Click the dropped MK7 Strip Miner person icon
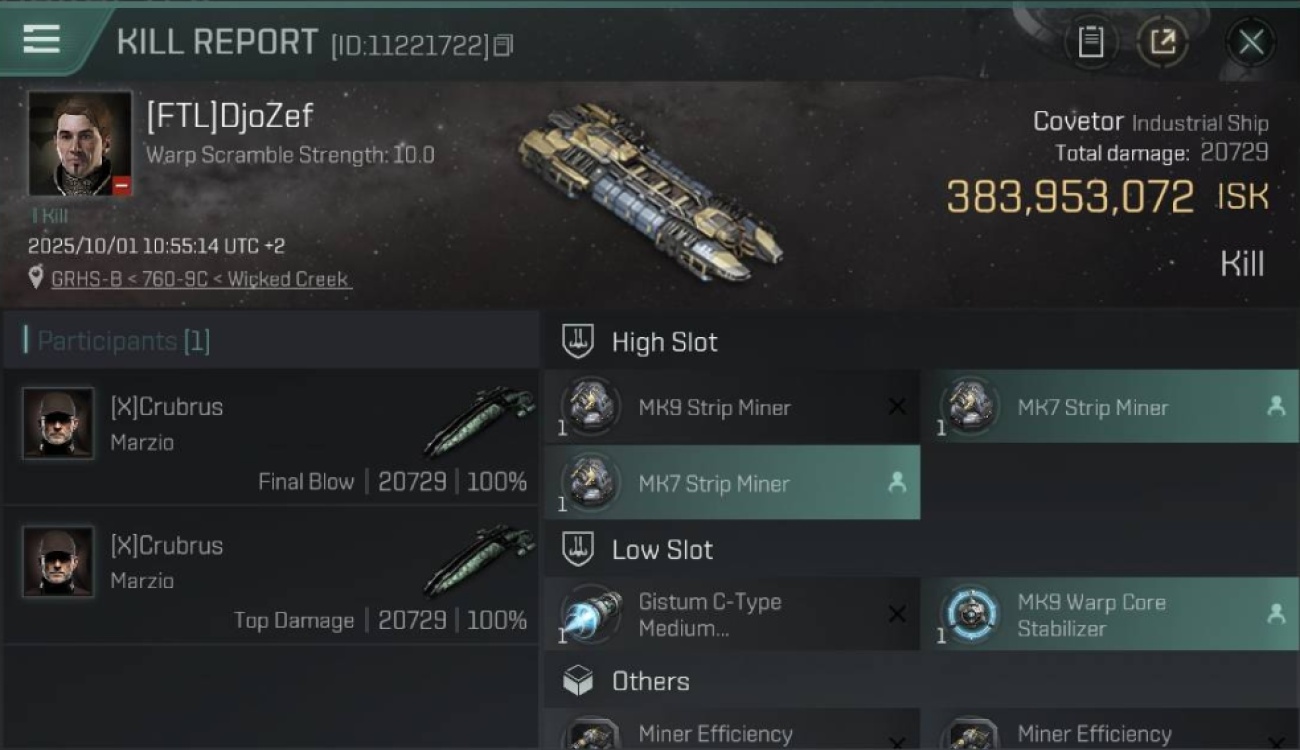 pyautogui.click(x=1276, y=407)
